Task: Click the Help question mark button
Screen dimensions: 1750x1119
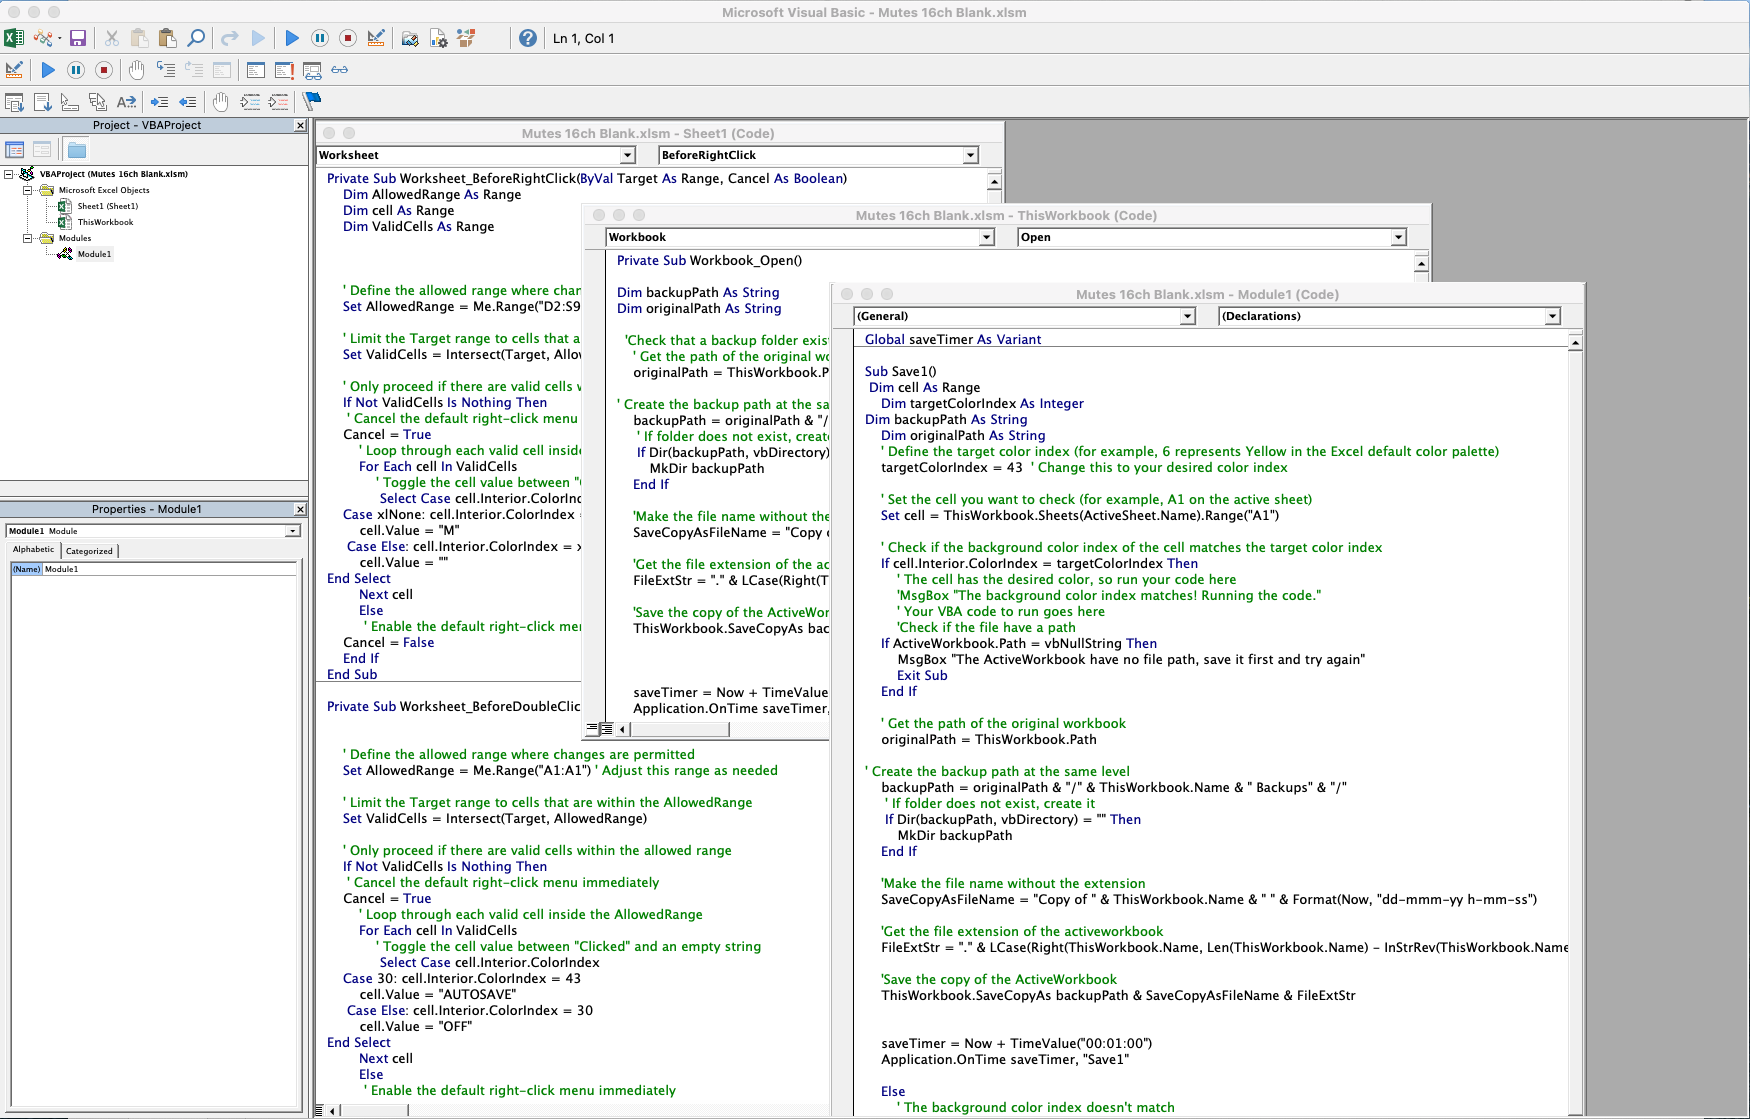Action: point(527,38)
